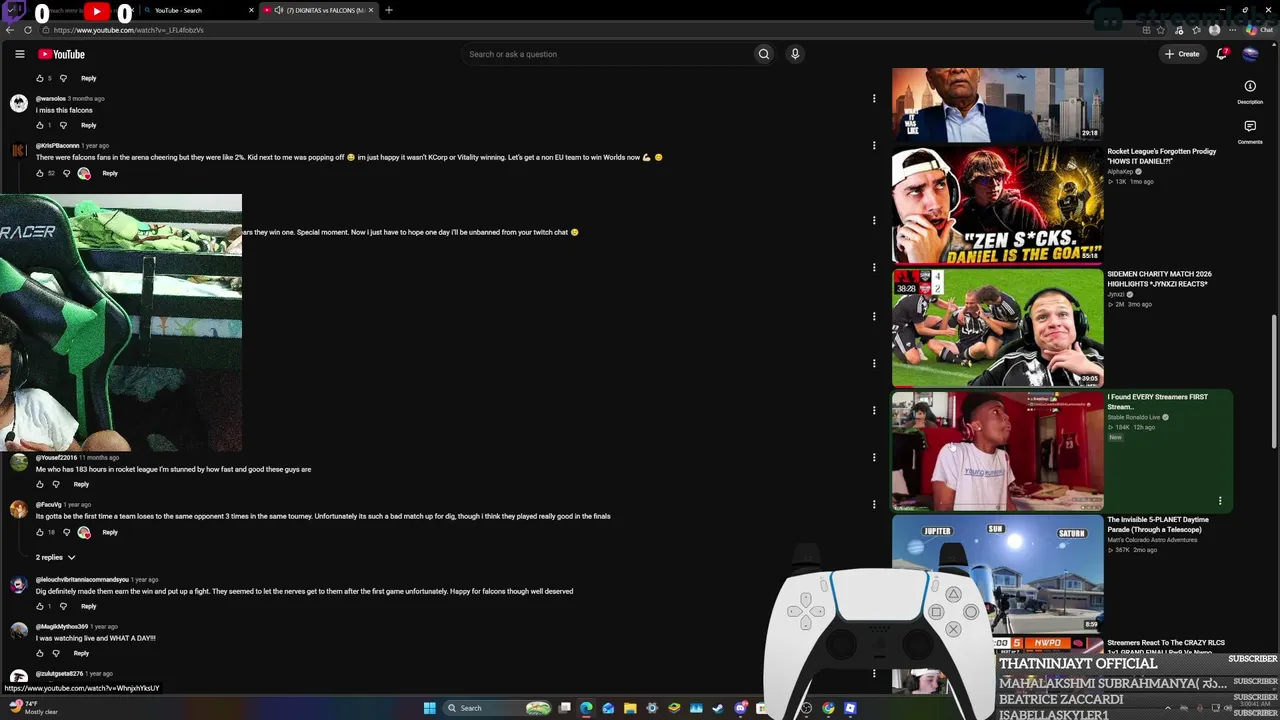Open browser settings and more menu
The width and height of the screenshot is (1280, 720).
coord(1232,30)
